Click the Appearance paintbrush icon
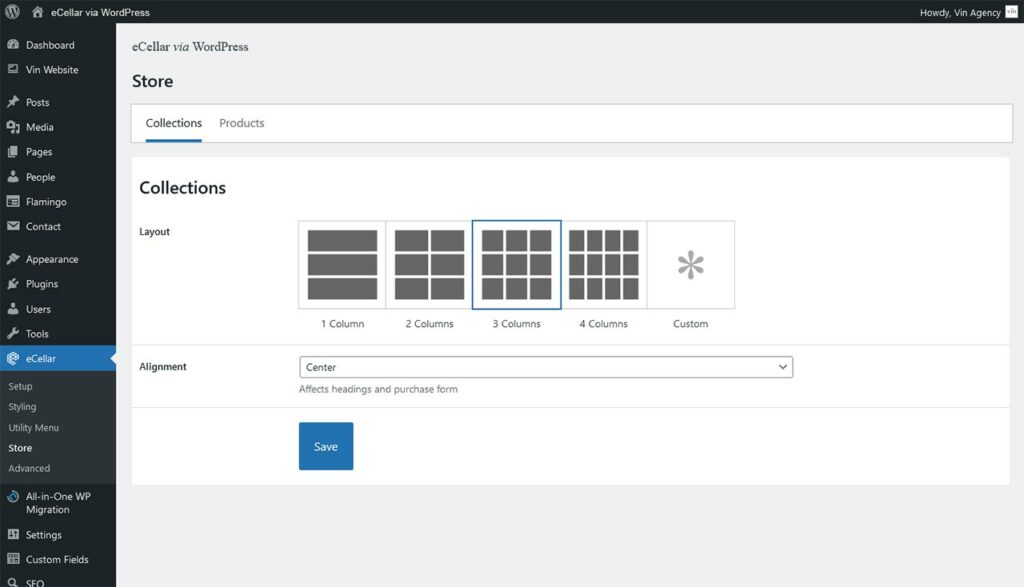 13,259
